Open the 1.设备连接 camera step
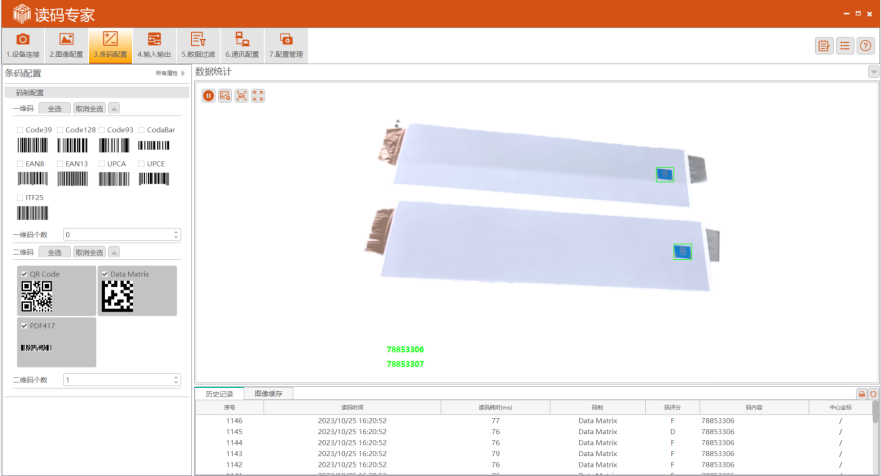The height and width of the screenshot is (476, 881). (x=23, y=45)
